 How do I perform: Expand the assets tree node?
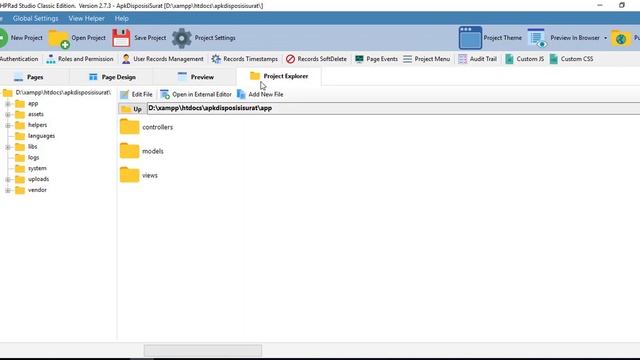point(8,114)
